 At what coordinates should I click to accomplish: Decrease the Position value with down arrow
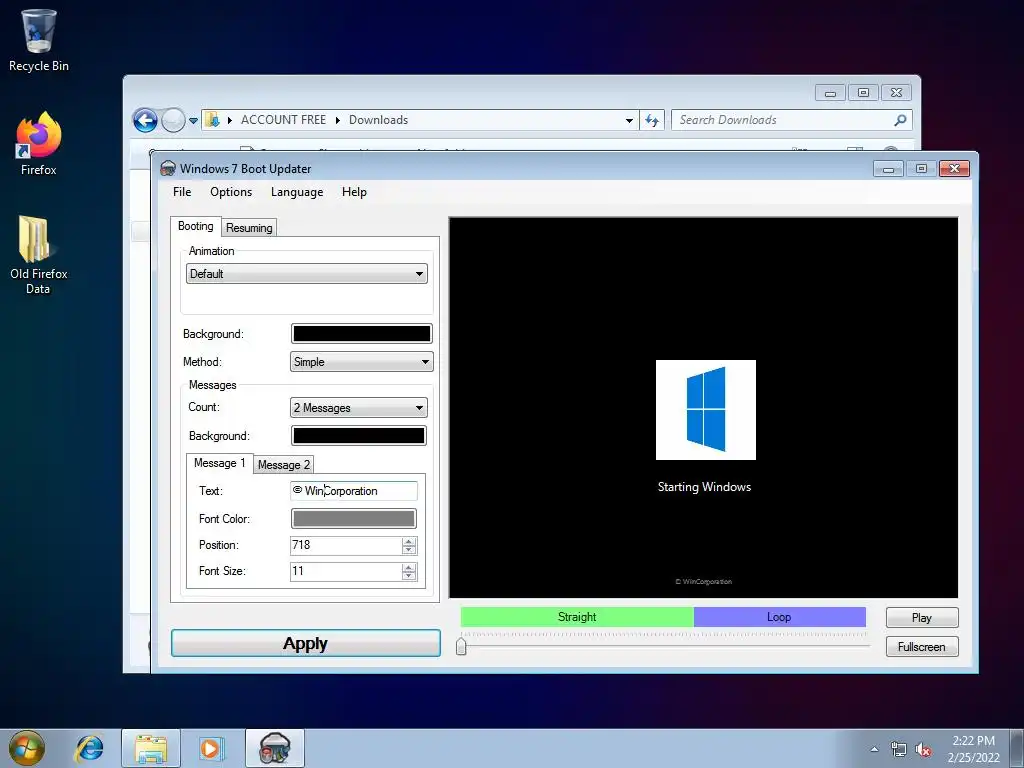click(409, 550)
